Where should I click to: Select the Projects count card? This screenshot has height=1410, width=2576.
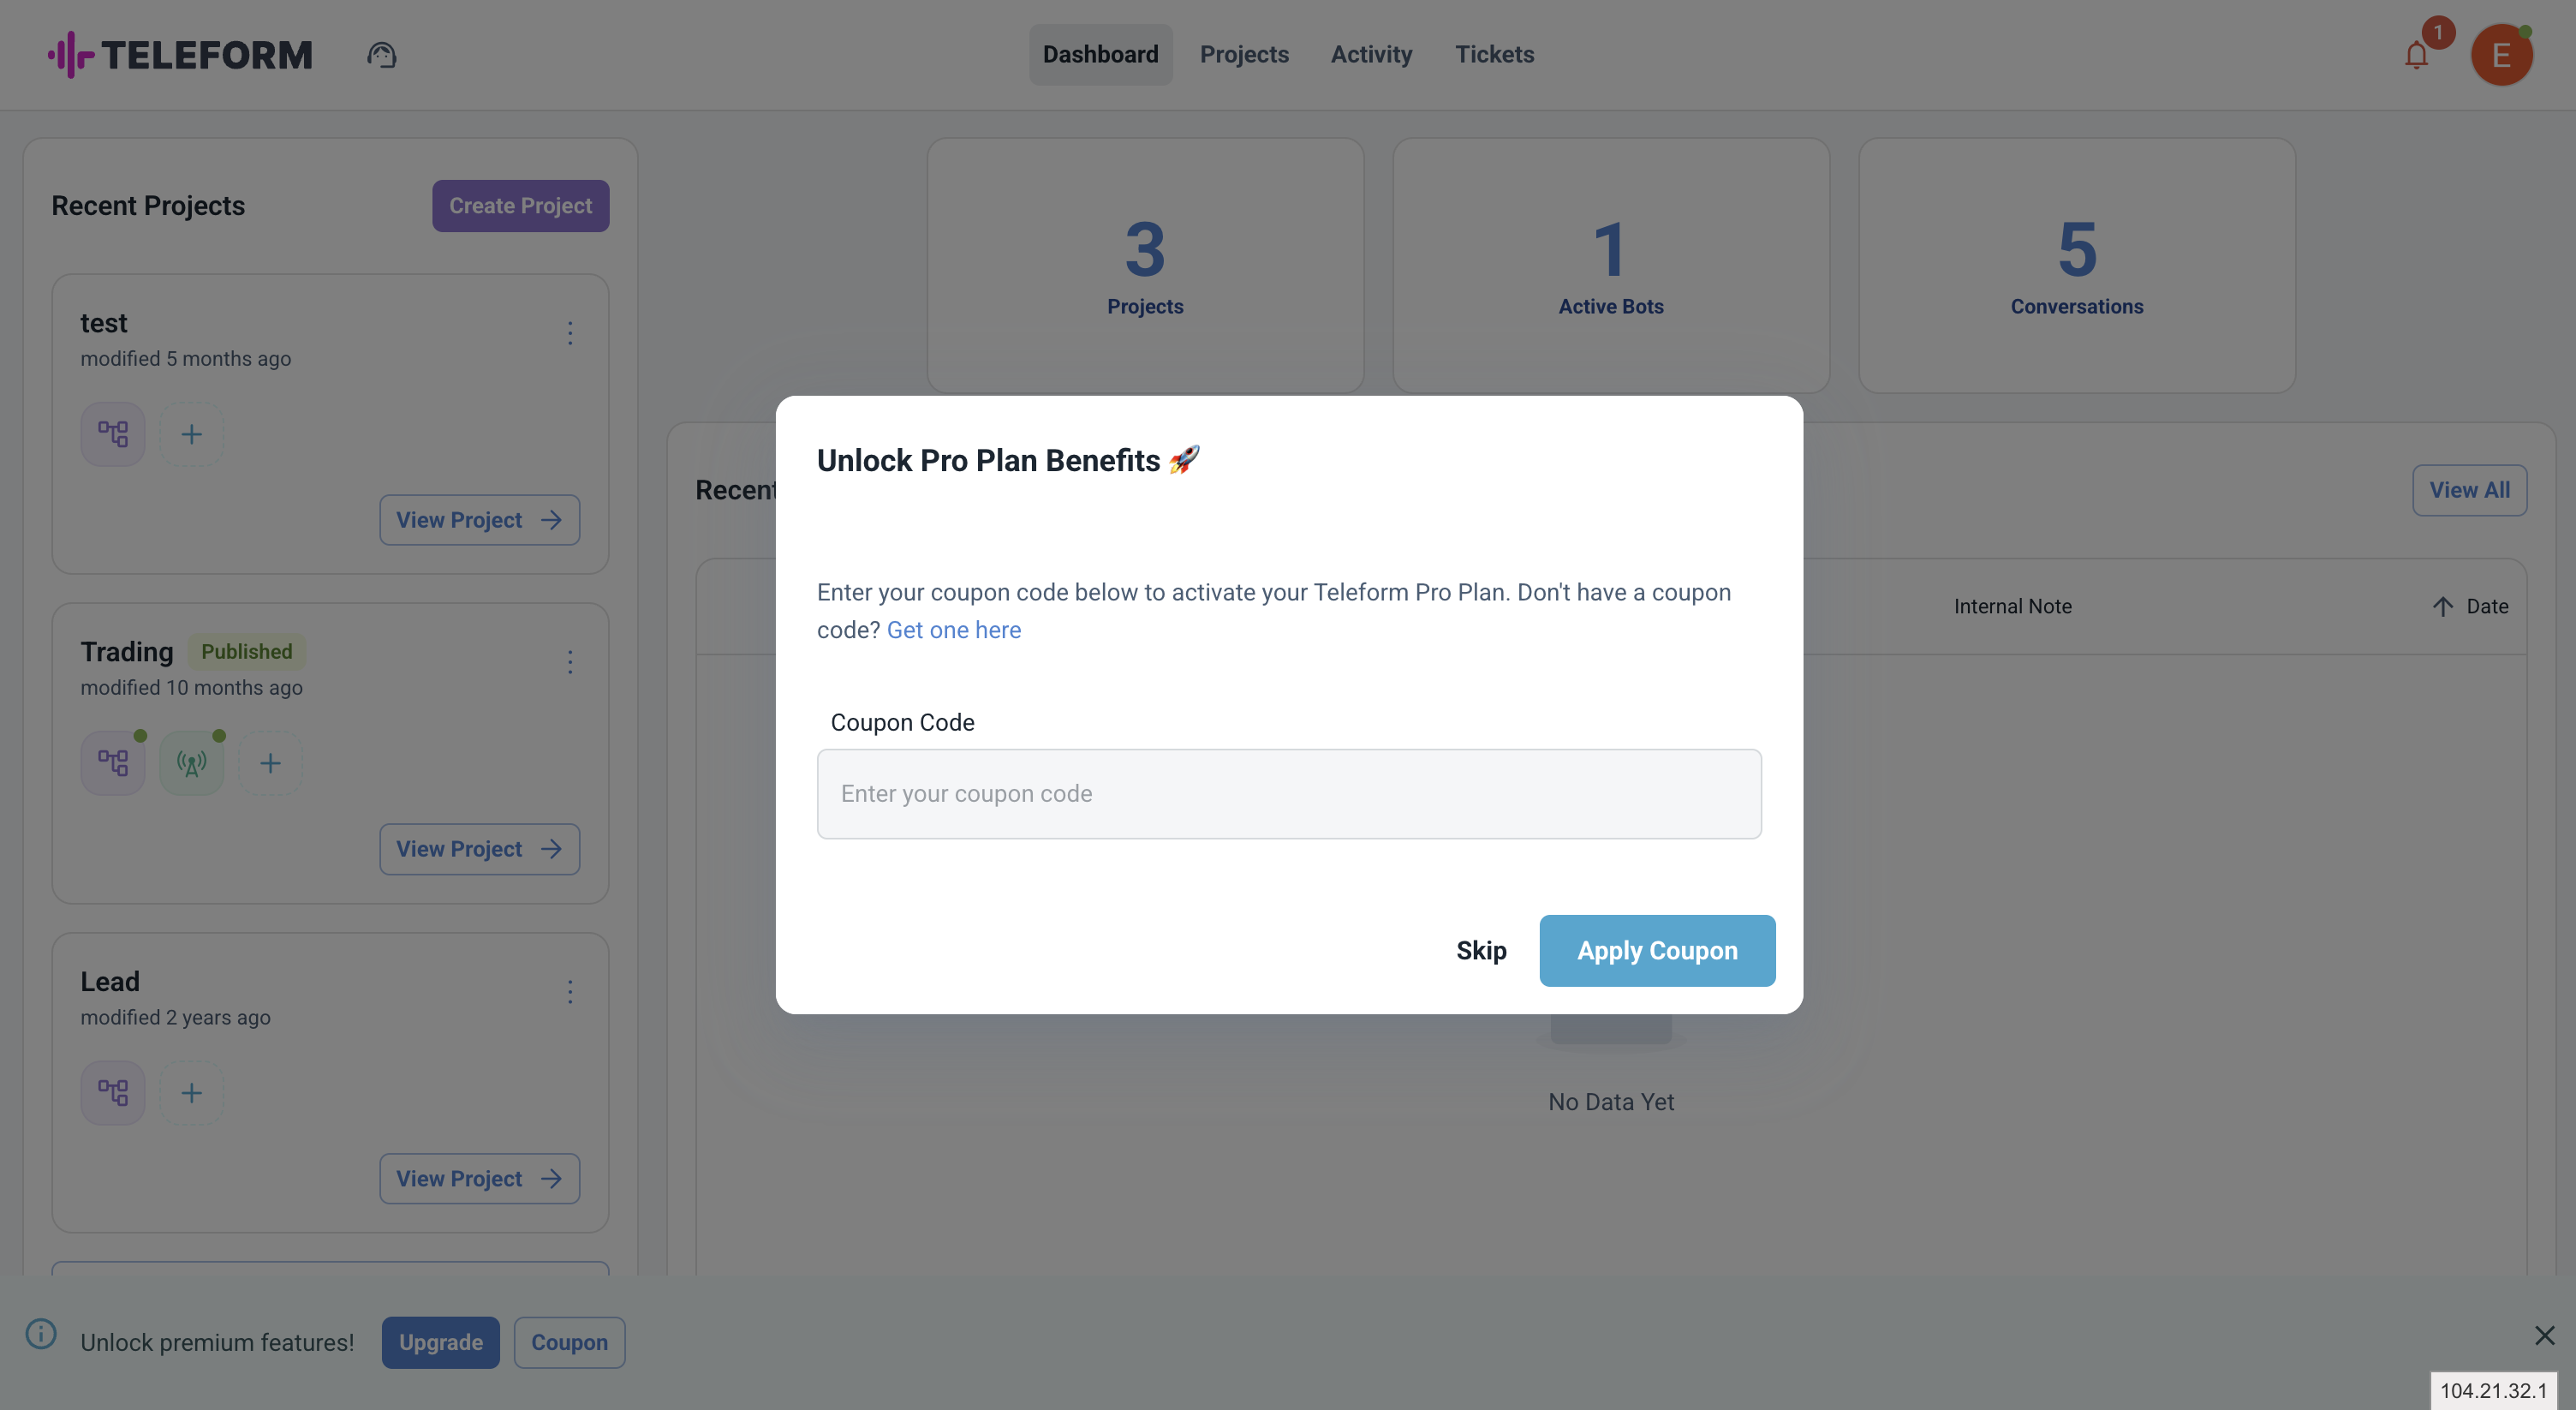pos(1145,265)
